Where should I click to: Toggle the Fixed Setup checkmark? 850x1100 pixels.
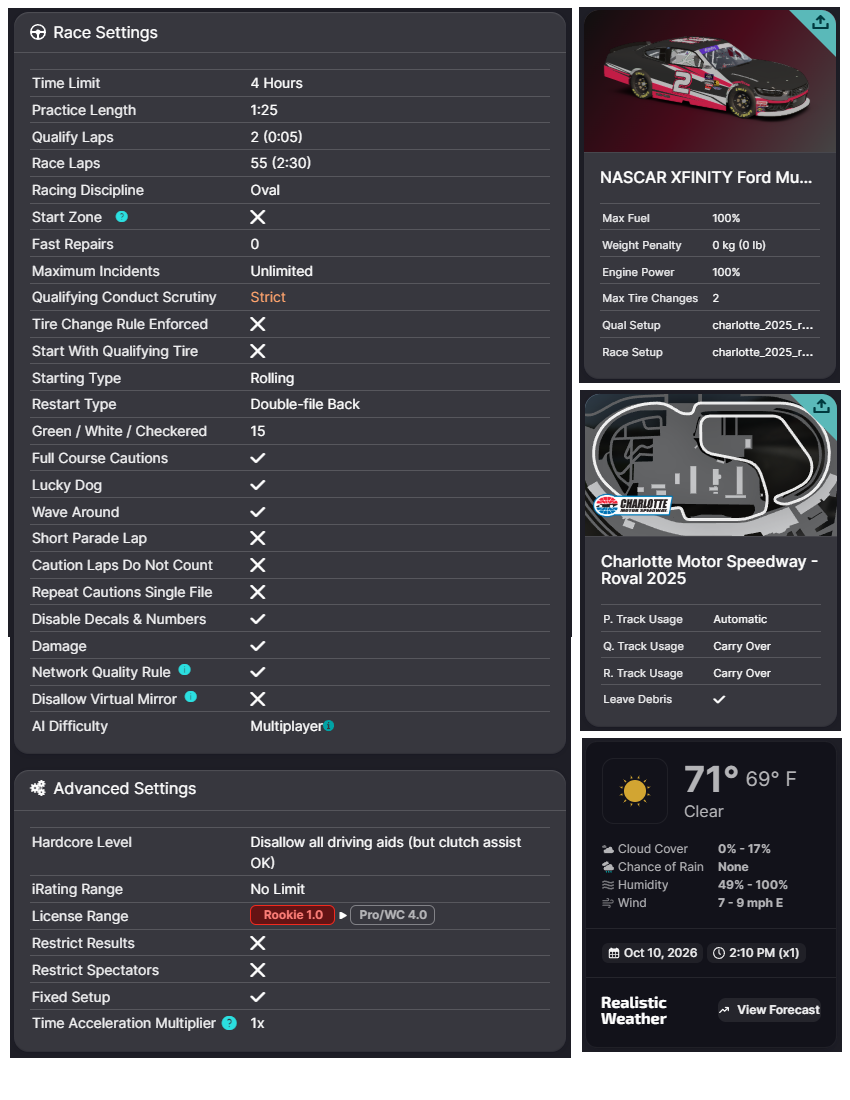(x=257, y=997)
